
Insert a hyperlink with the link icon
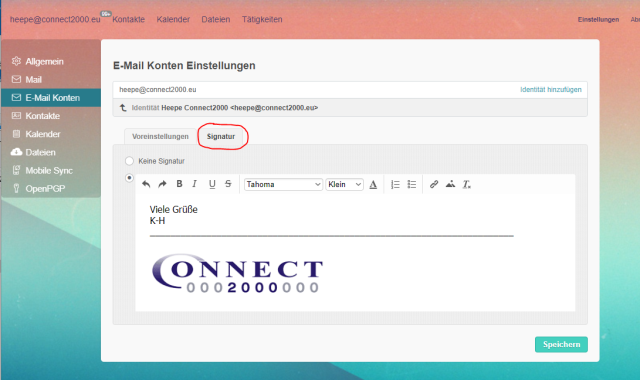point(434,184)
